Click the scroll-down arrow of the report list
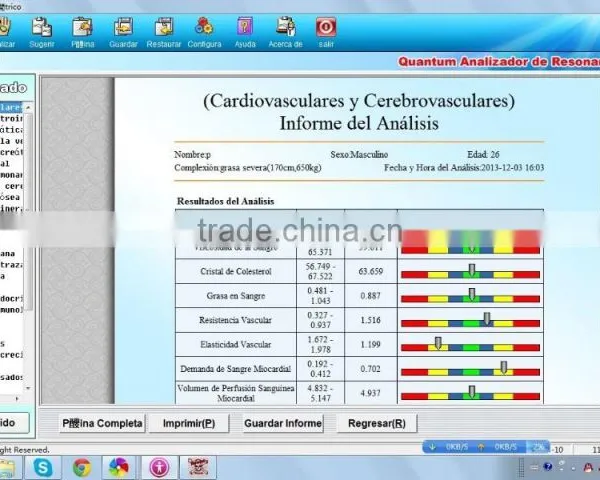The image size is (600, 480). (x=28, y=388)
